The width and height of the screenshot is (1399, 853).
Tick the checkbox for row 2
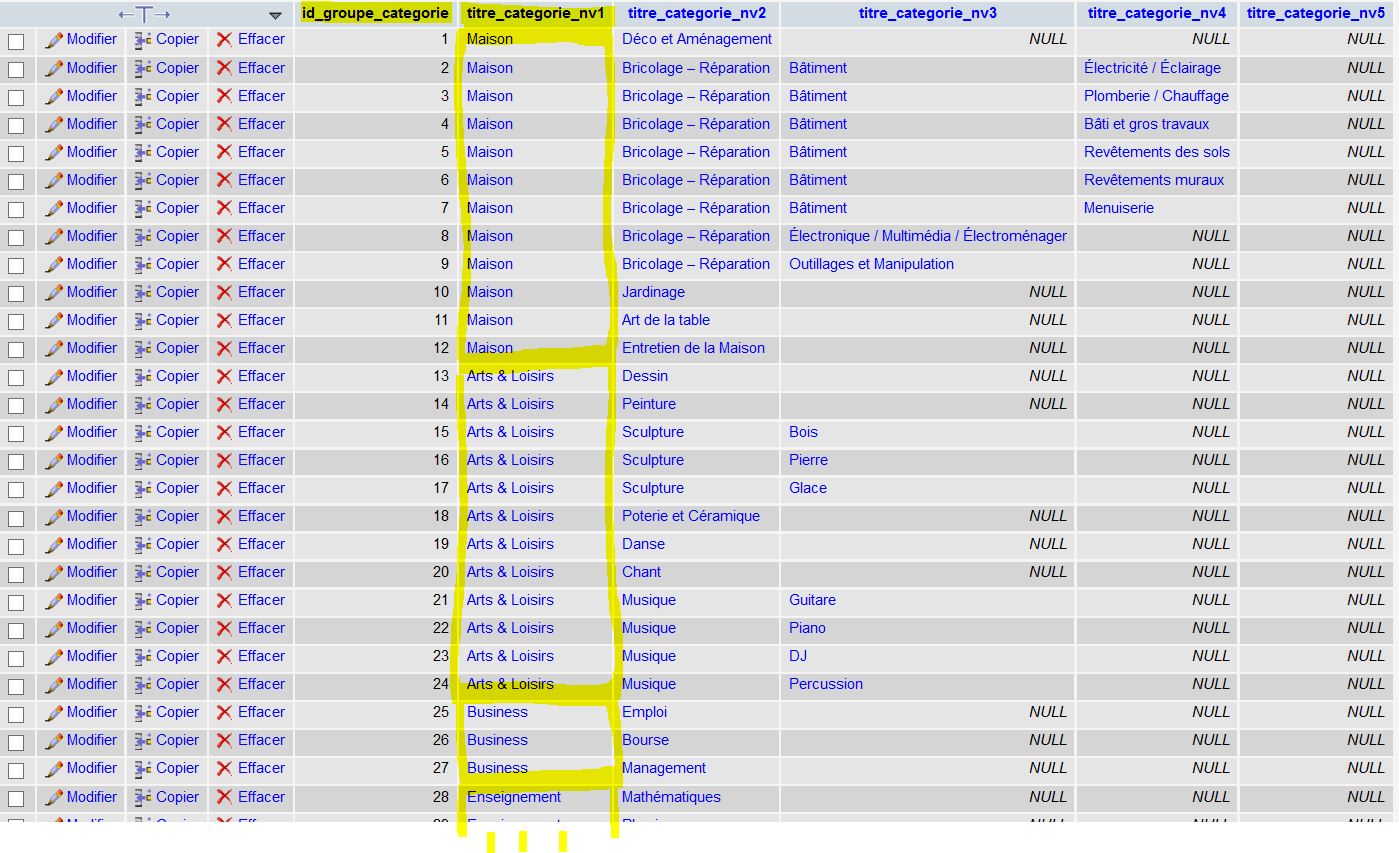coord(16,70)
